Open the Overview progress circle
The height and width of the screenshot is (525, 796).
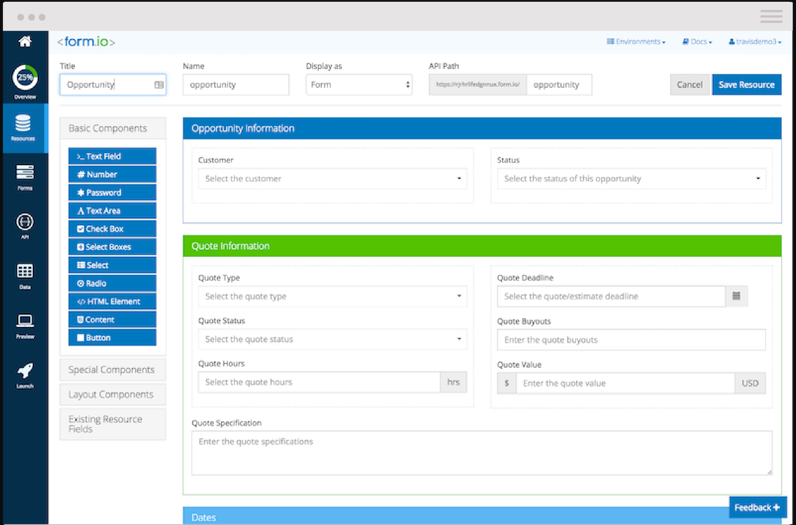point(24,78)
